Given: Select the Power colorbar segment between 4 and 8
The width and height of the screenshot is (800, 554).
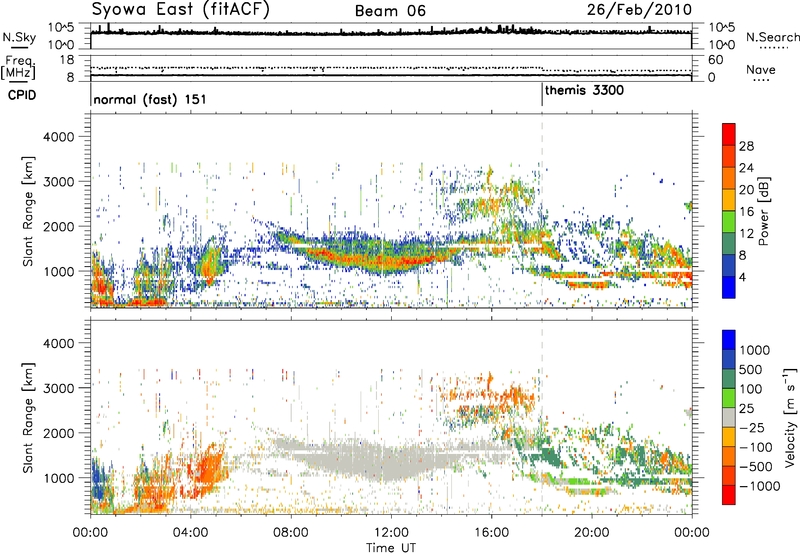Looking at the screenshot, I should pos(729,266).
